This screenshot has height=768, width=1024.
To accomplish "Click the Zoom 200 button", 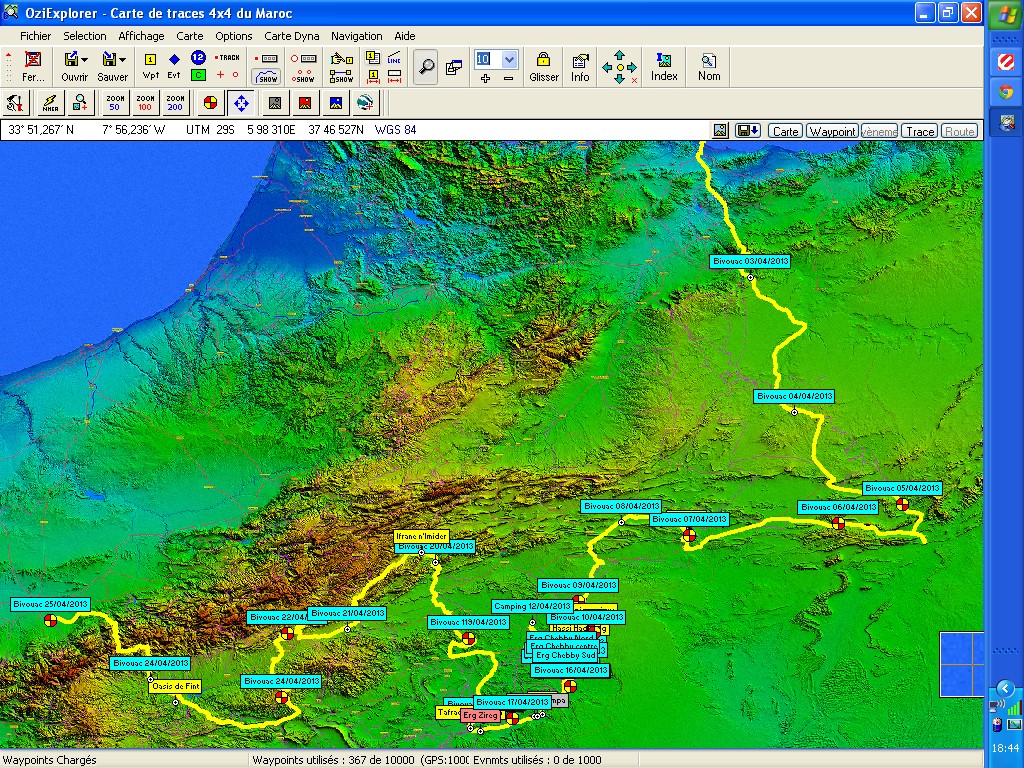I will [x=175, y=102].
